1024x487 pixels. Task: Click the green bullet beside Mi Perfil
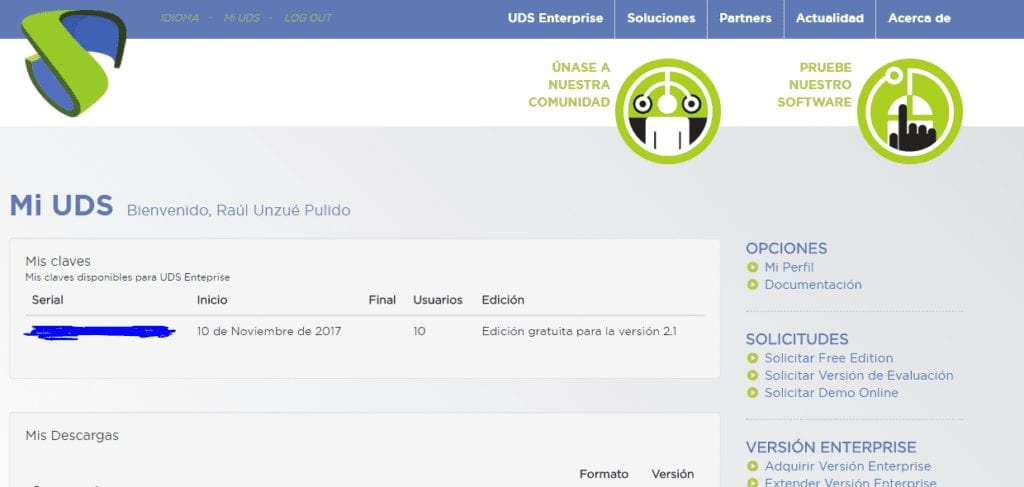(x=753, y=267)
